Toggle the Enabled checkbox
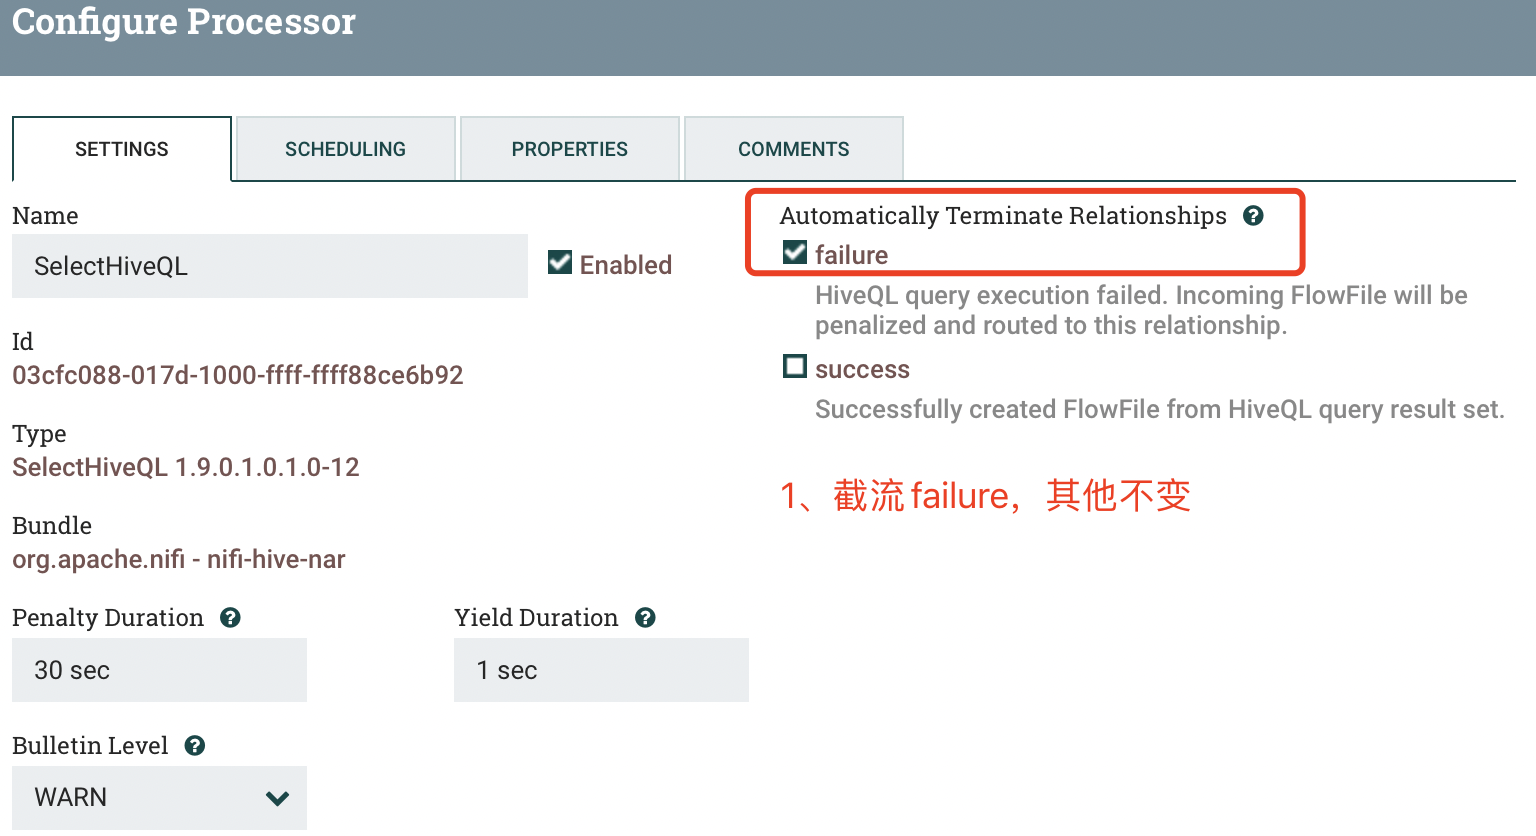 (x=560, y=263)
